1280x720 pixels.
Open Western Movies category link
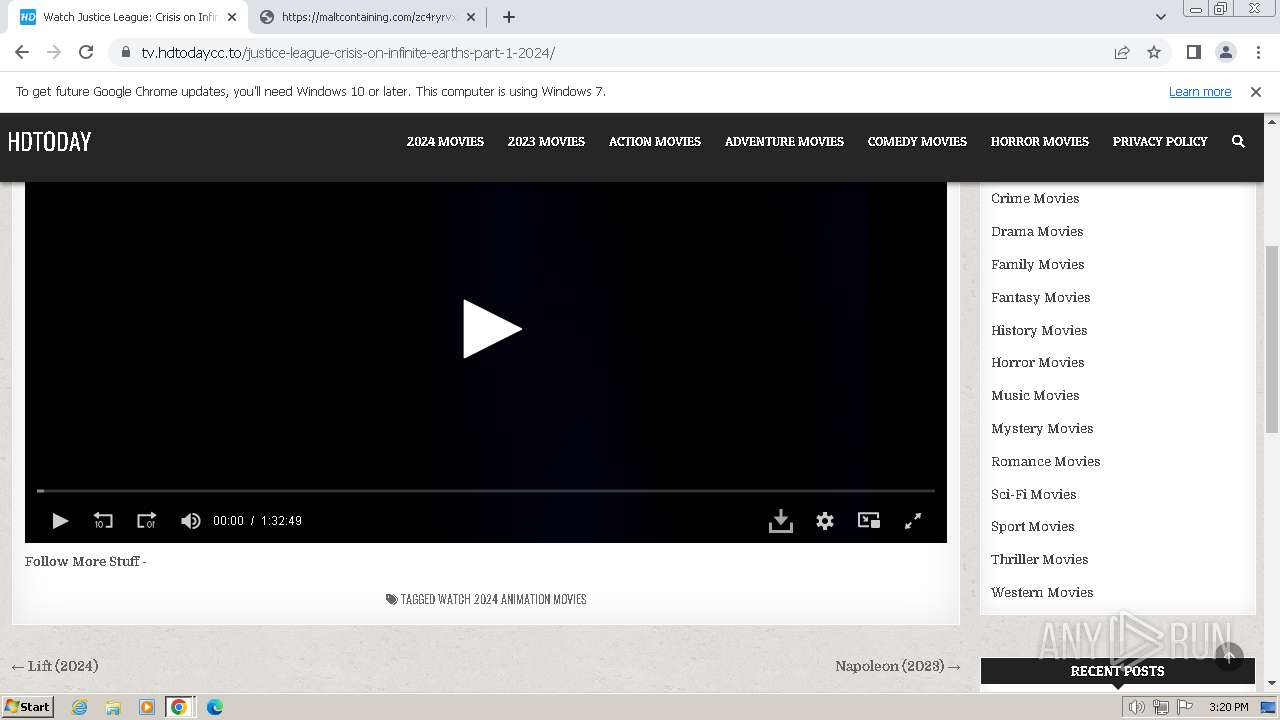[x=1042, y=592]
